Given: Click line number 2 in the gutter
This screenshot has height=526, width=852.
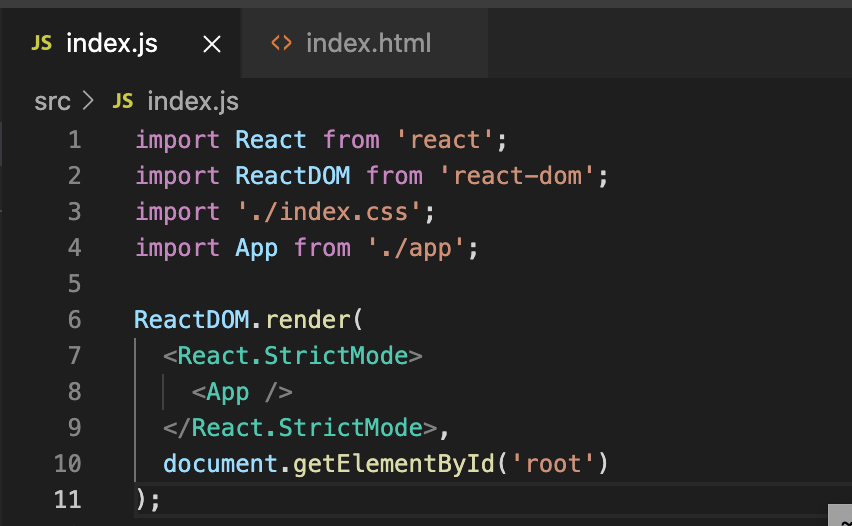Looking at the screenshot, I should [75, 176].
